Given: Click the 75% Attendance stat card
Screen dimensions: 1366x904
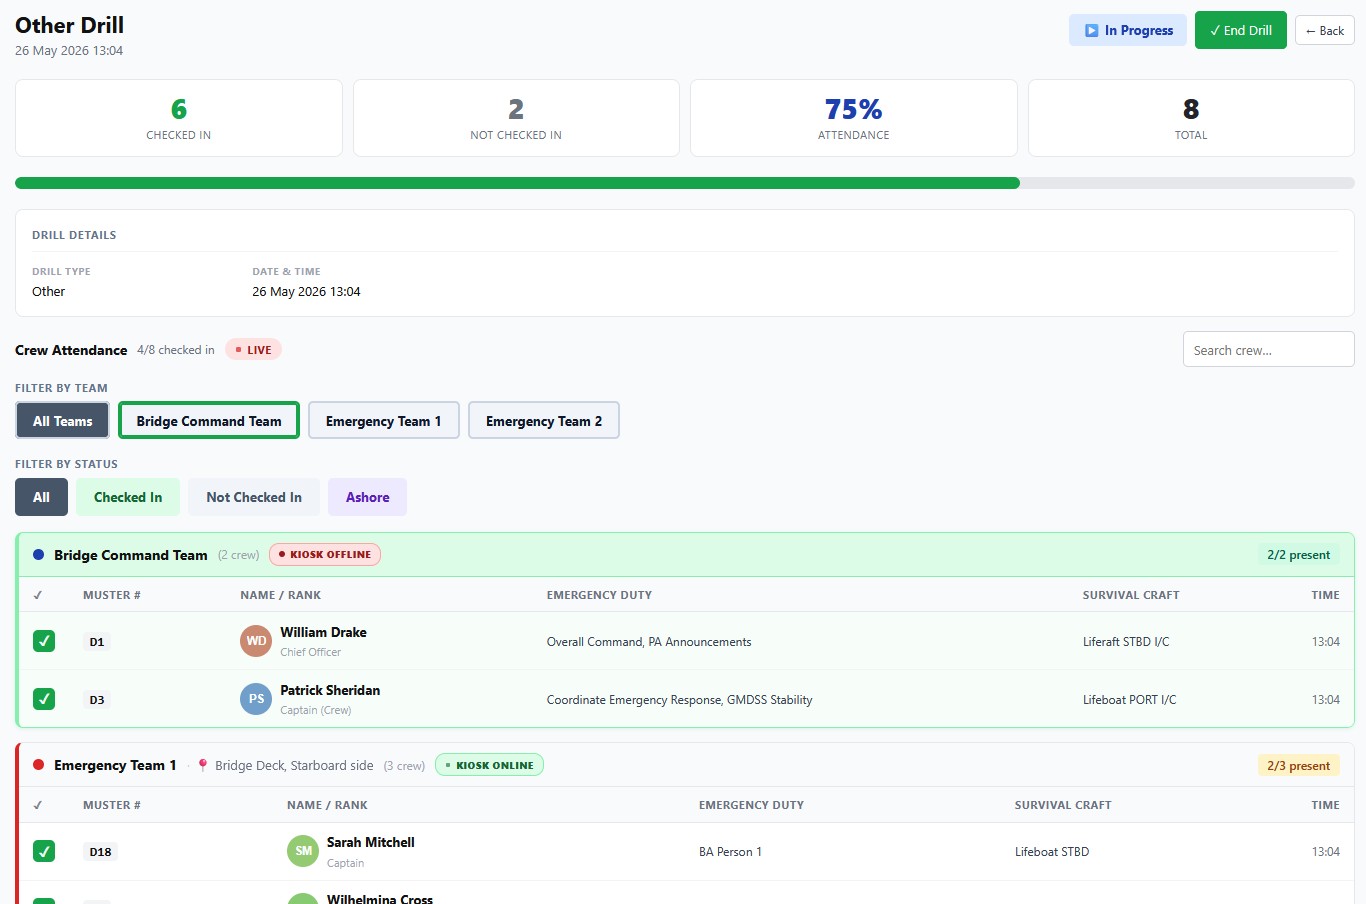Looking at the screenshot, I should [x=853, y=118].
